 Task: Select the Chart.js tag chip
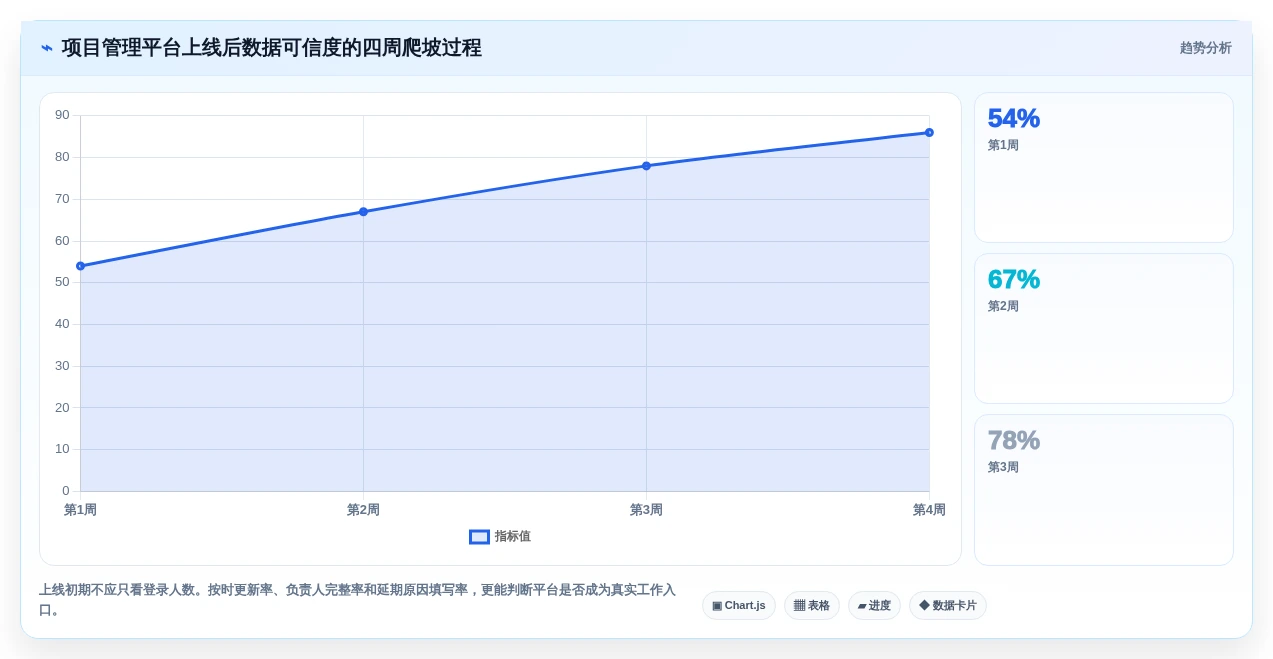coord(739,605)
